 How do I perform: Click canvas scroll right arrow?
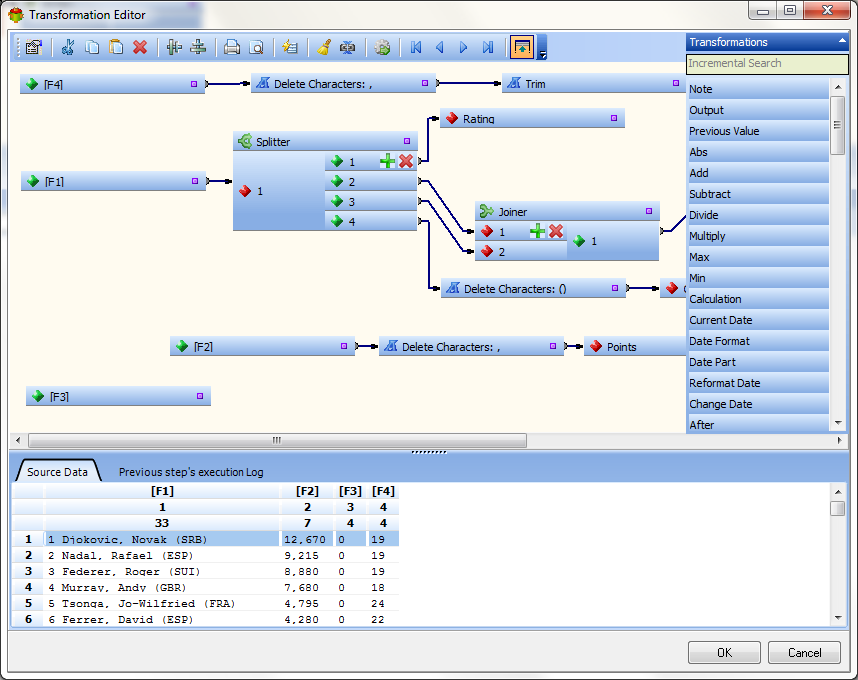[839, 440]
